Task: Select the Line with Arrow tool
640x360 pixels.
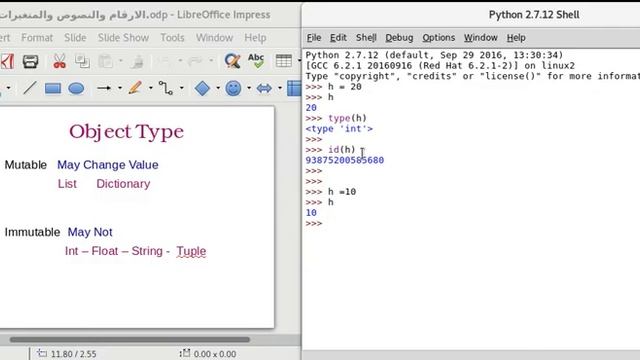Action: pos(104,88)
